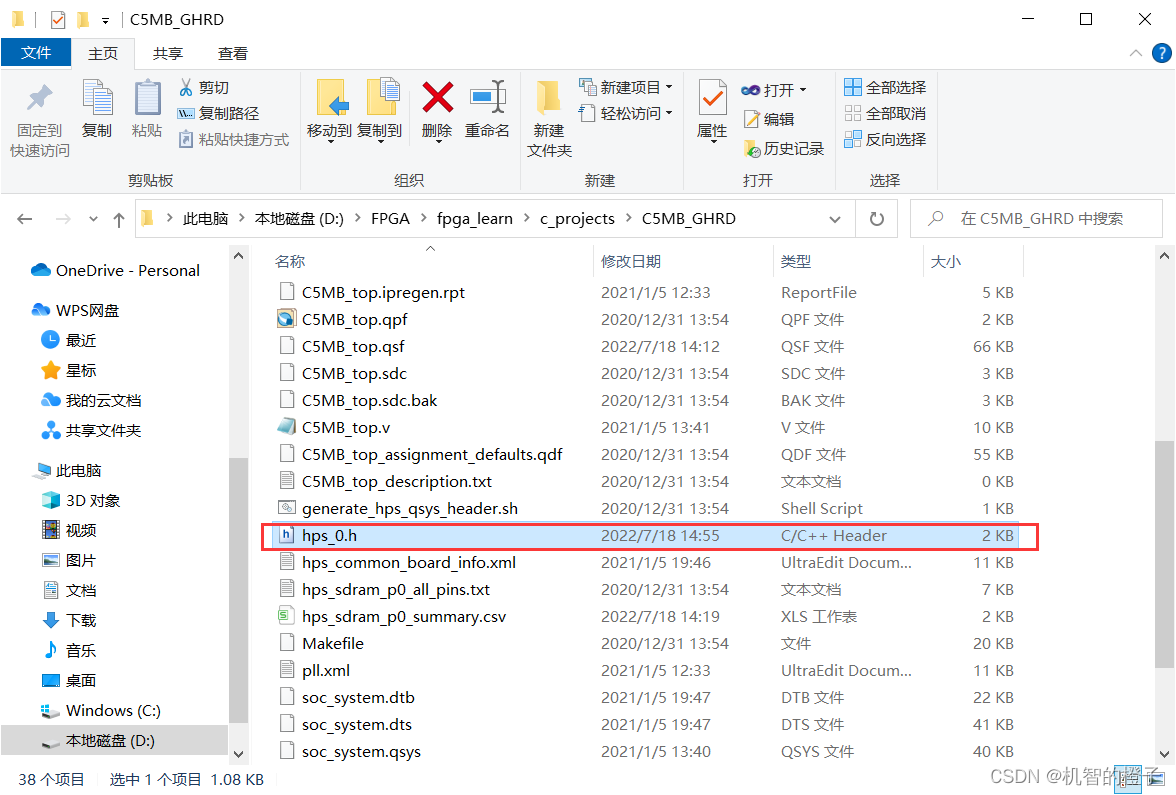Viewport: 1176px width, 795px height.
Task: Open the help question mark icon
Action: (x=1161, y=53)
